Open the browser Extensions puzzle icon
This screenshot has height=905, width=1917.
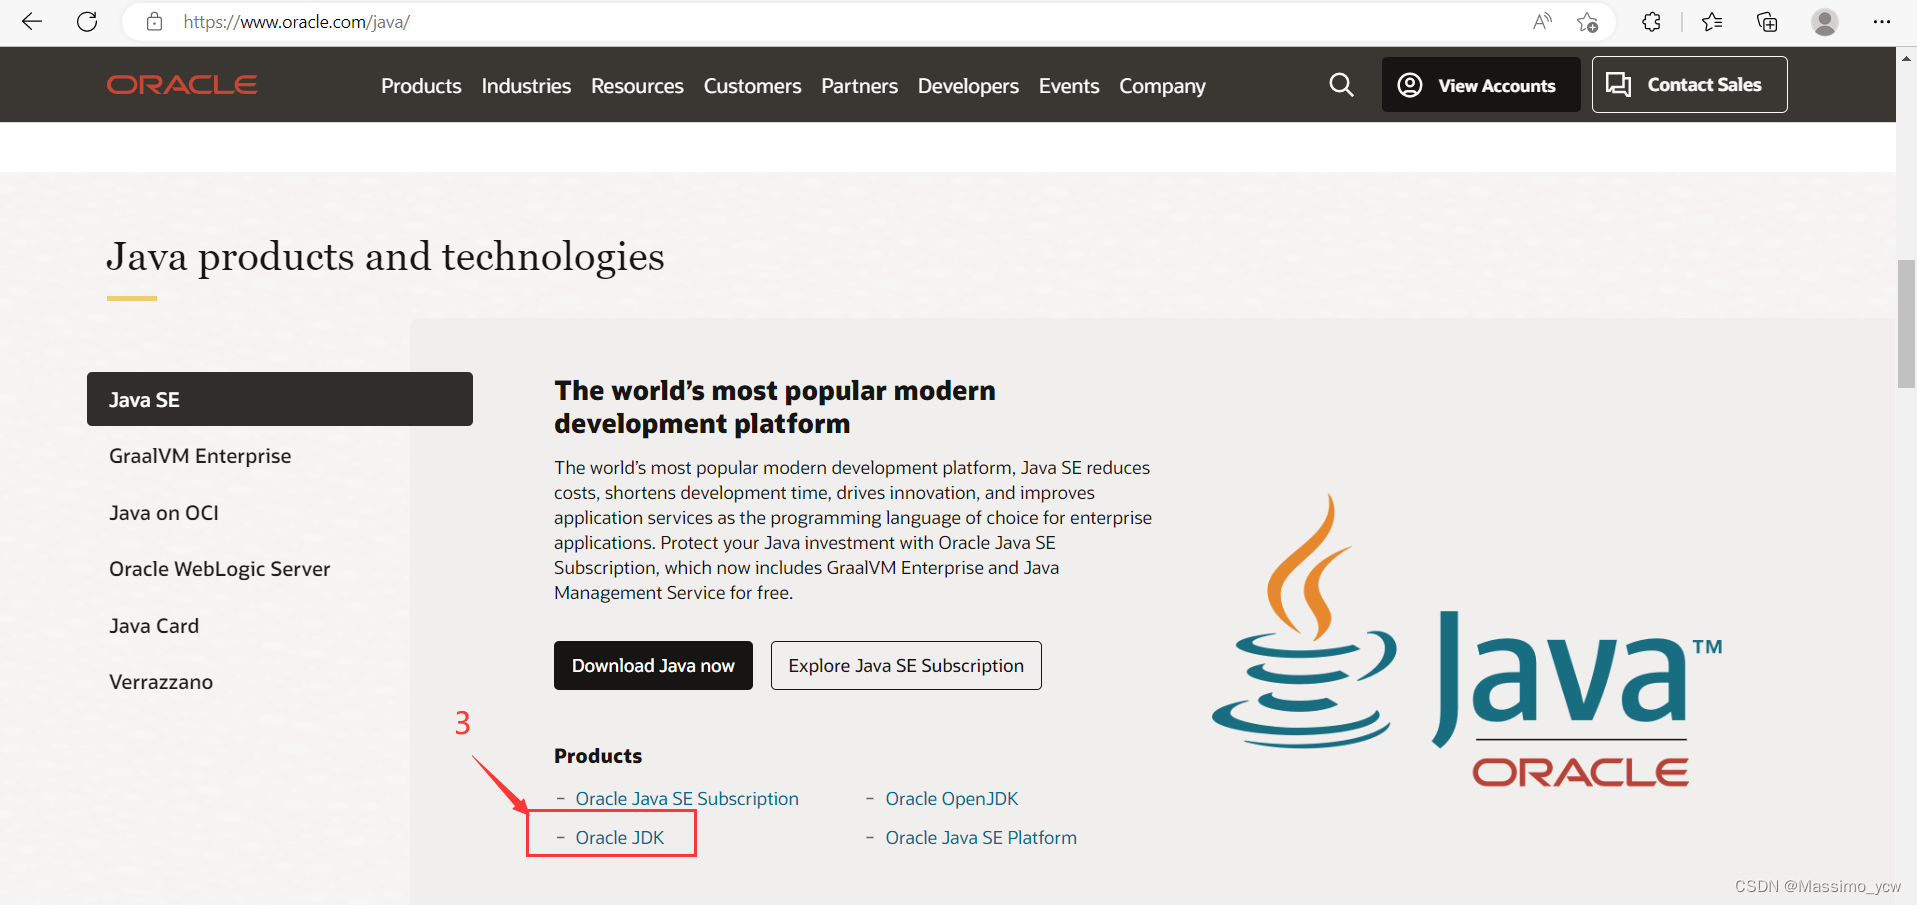[1651, 21]
